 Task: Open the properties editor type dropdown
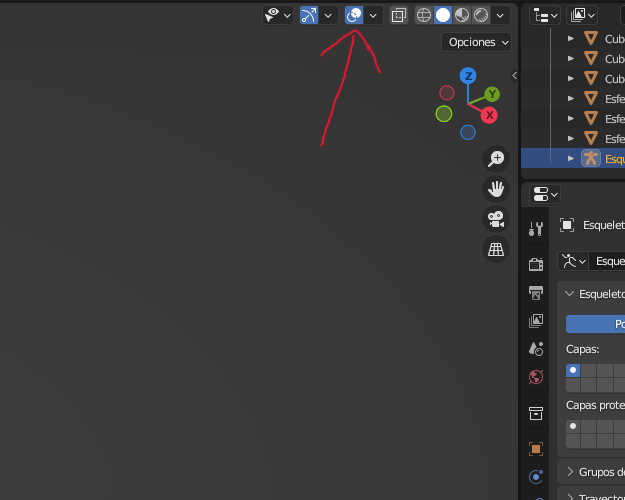click(x=545, y=195)
